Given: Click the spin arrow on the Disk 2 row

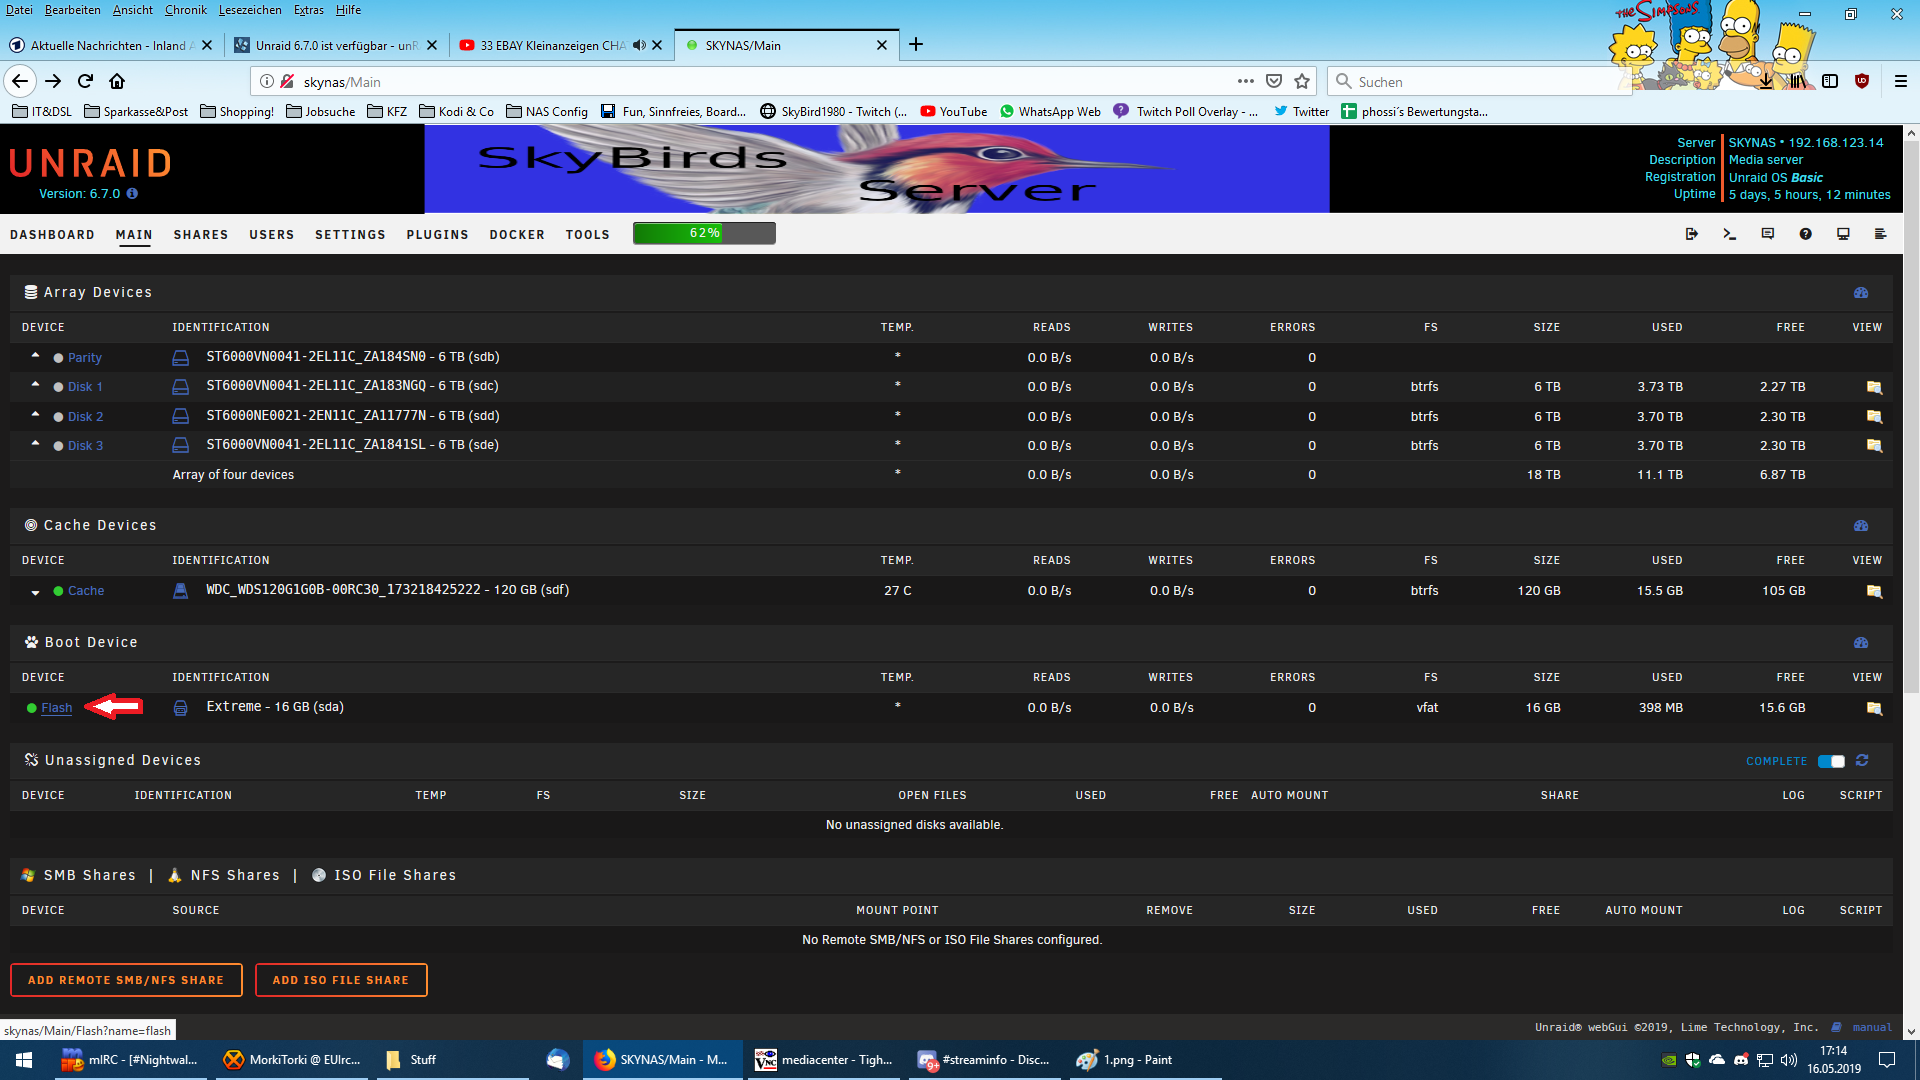Looking at the screenshot, I should tap(35, 415).
